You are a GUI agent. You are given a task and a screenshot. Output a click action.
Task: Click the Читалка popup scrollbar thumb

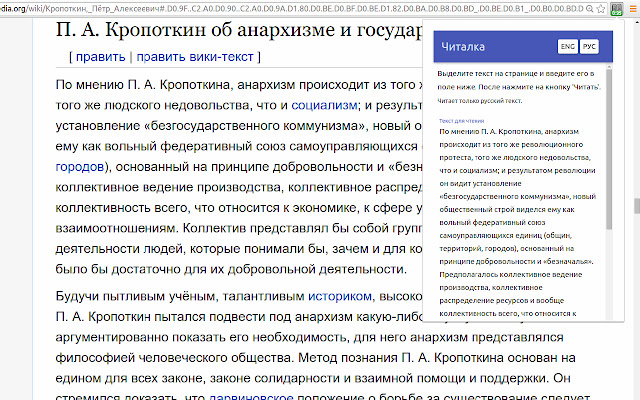click(609, 149)
